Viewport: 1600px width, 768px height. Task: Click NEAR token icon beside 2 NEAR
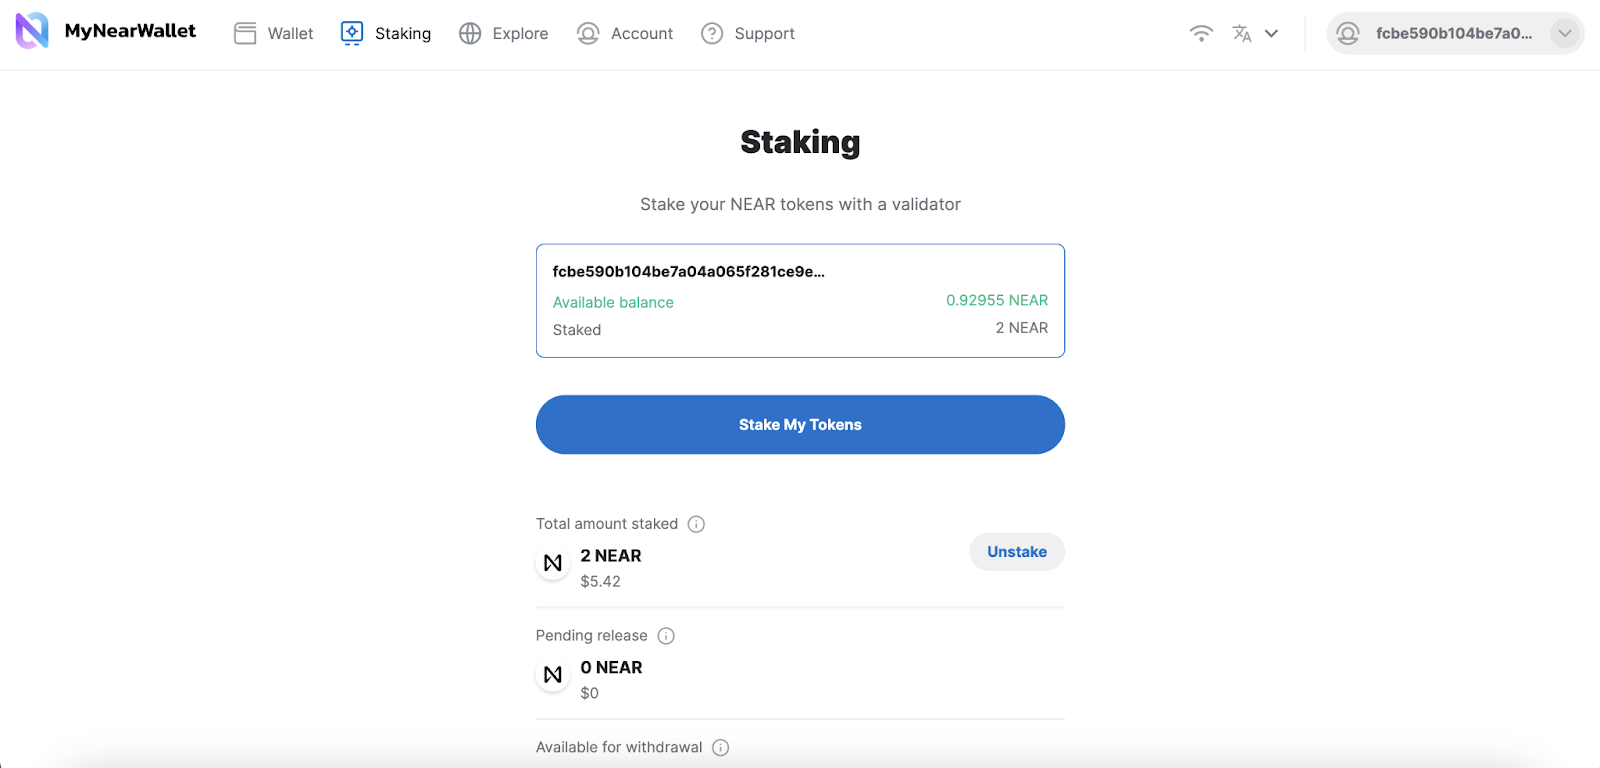coord(553,563)
